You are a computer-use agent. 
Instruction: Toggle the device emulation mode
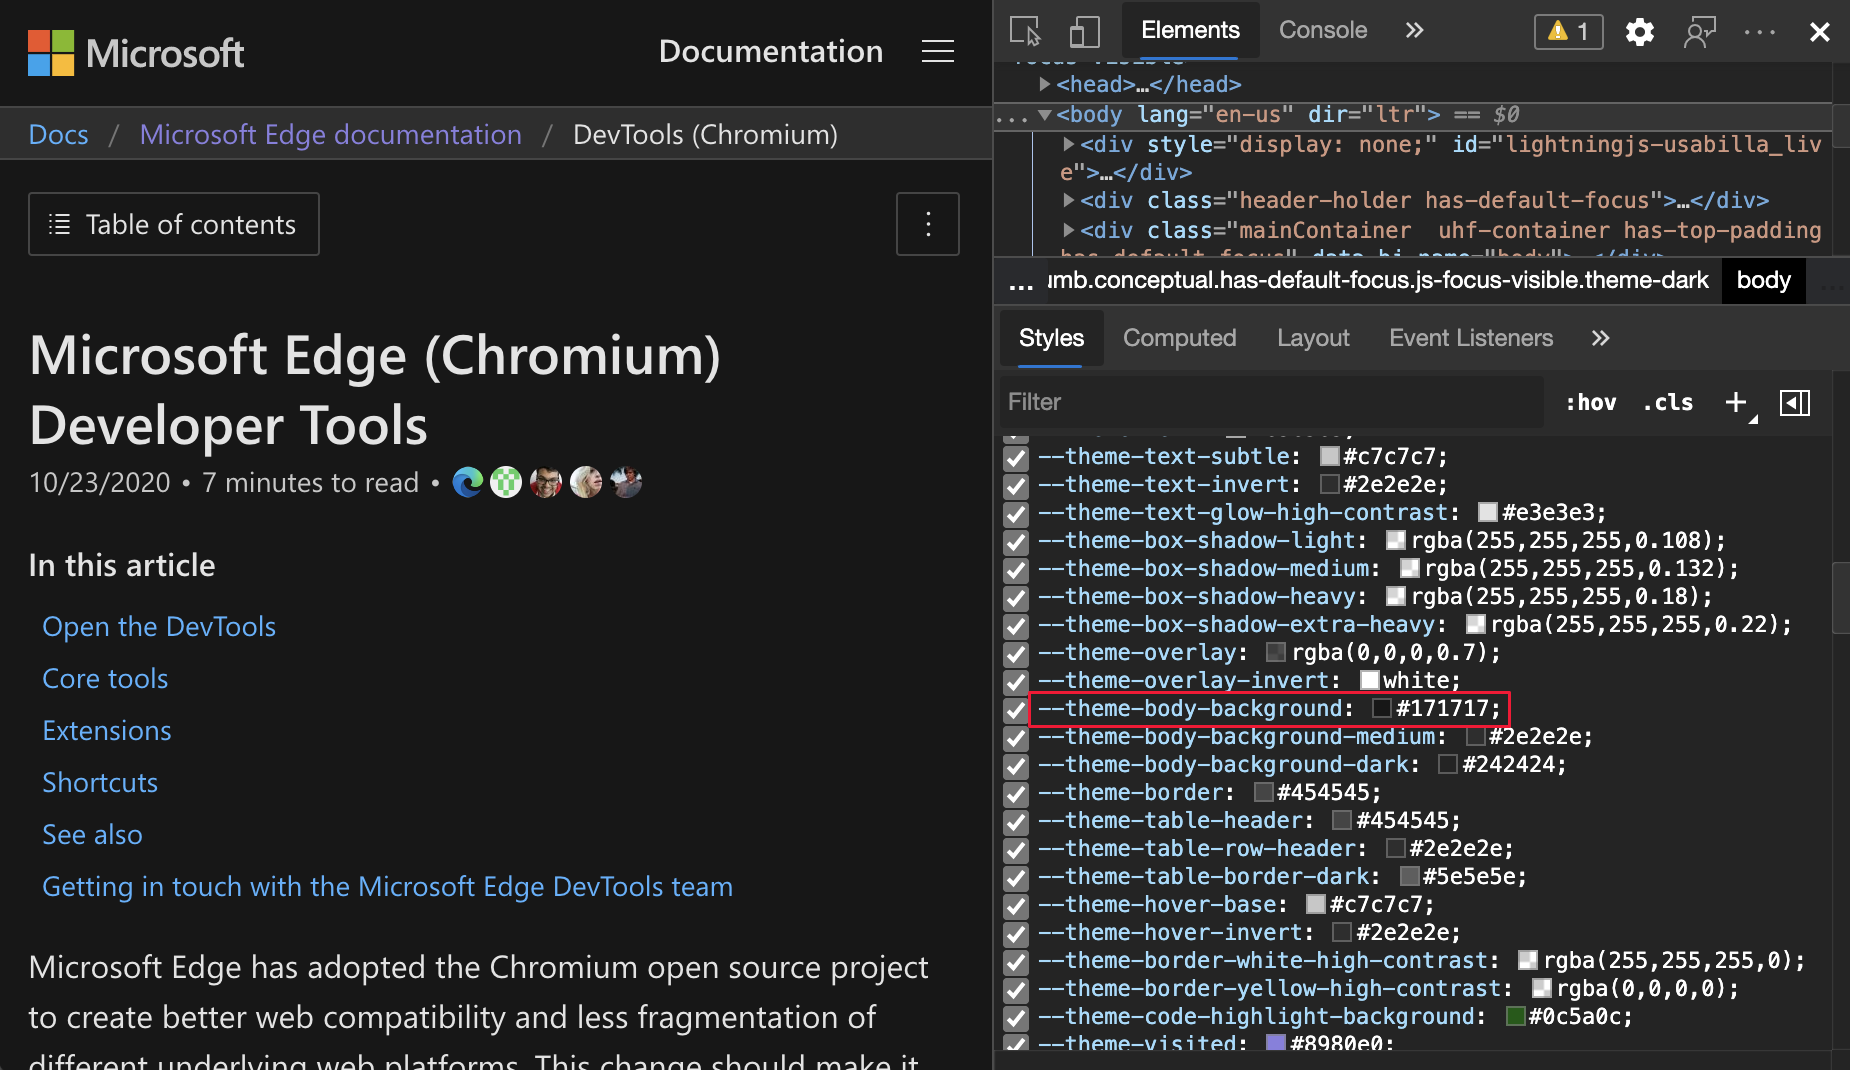[x=1085, y=31]
